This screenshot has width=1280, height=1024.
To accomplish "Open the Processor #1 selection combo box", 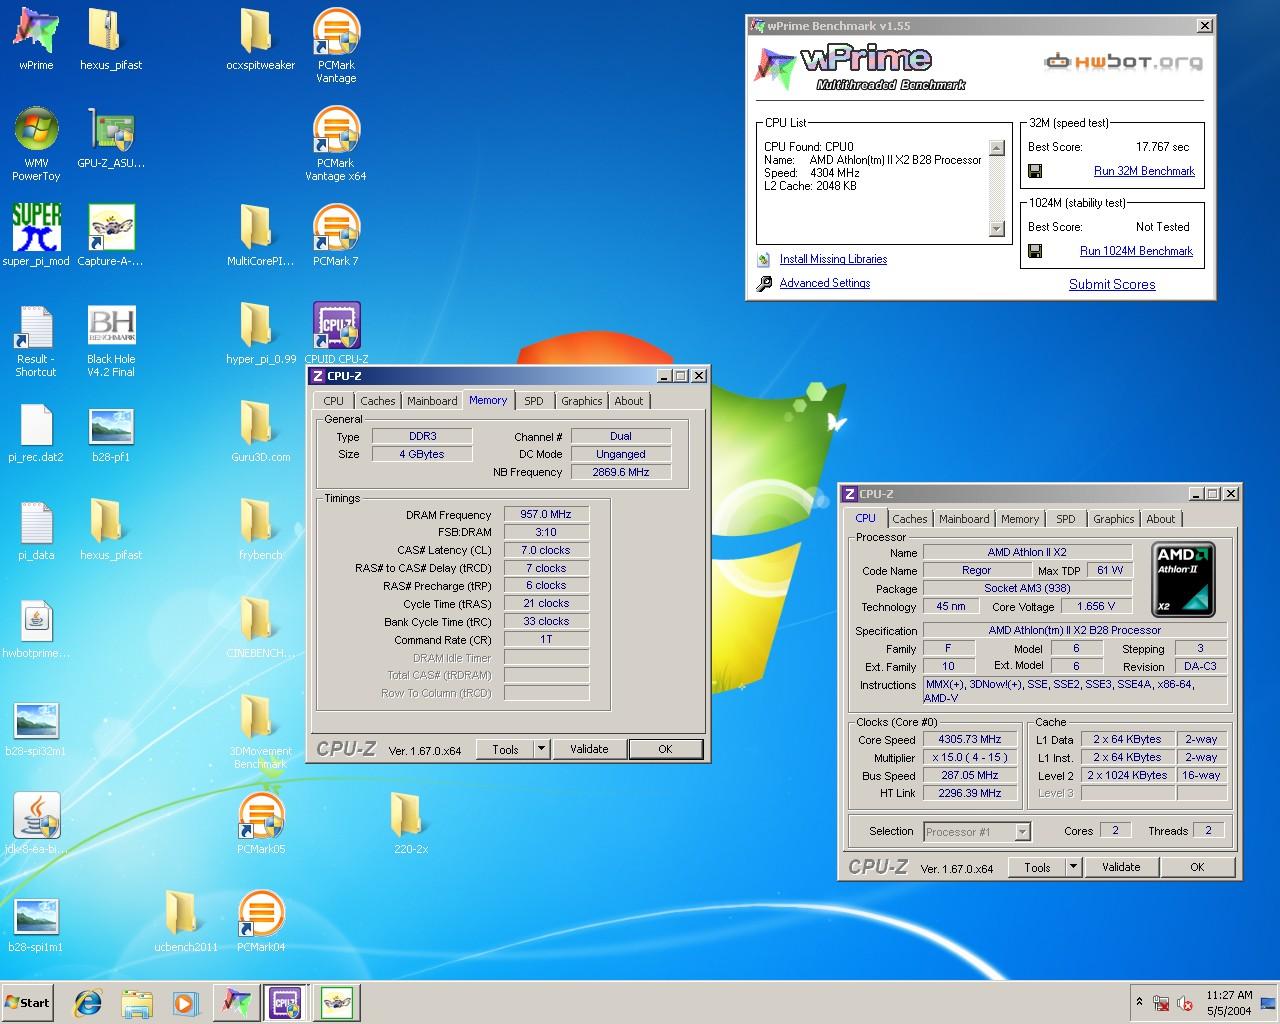I will (976, 831).
